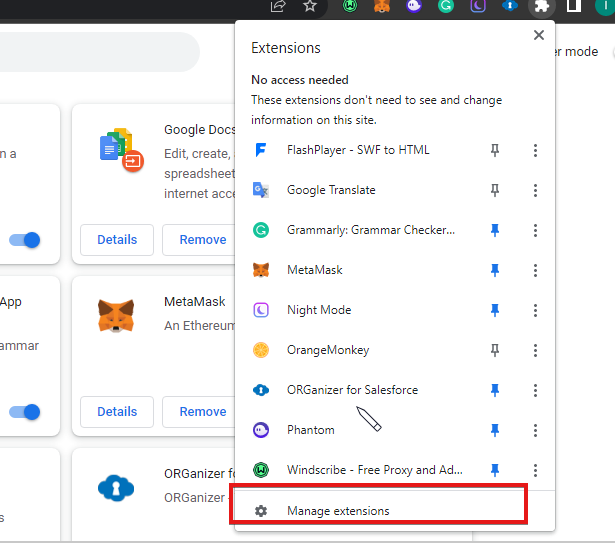Unpin MetaMask from the toolbar
This screenshot has width=615, height=543.
click(x=495, y=270)
